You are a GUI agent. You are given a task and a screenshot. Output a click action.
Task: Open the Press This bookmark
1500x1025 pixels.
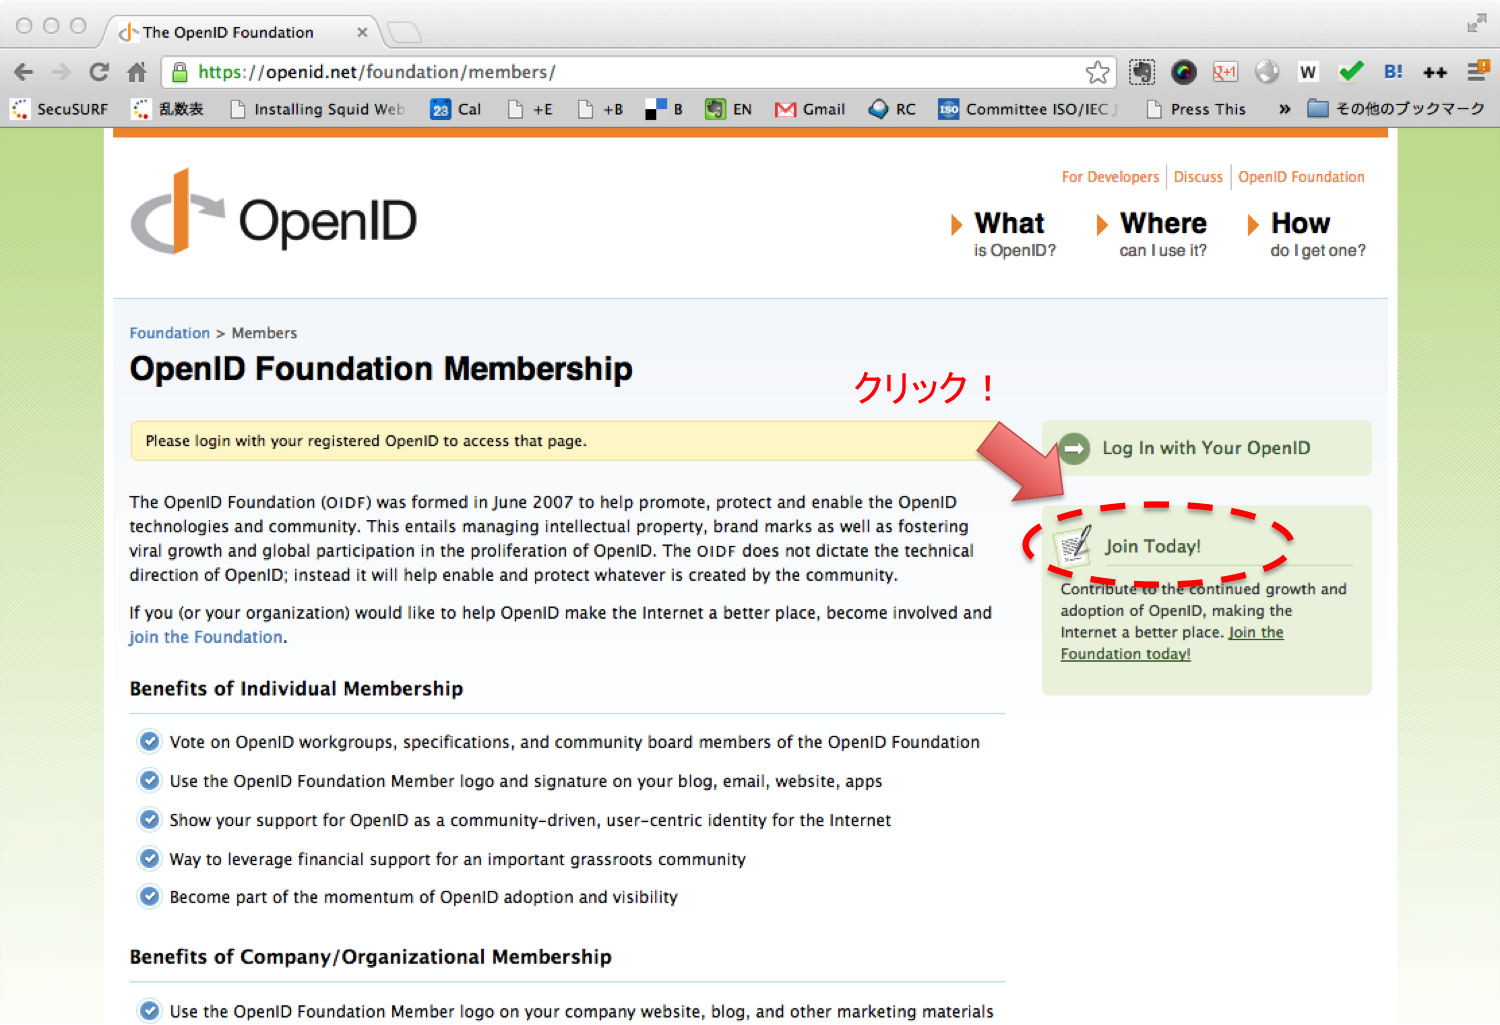[x=1196, y=109]
